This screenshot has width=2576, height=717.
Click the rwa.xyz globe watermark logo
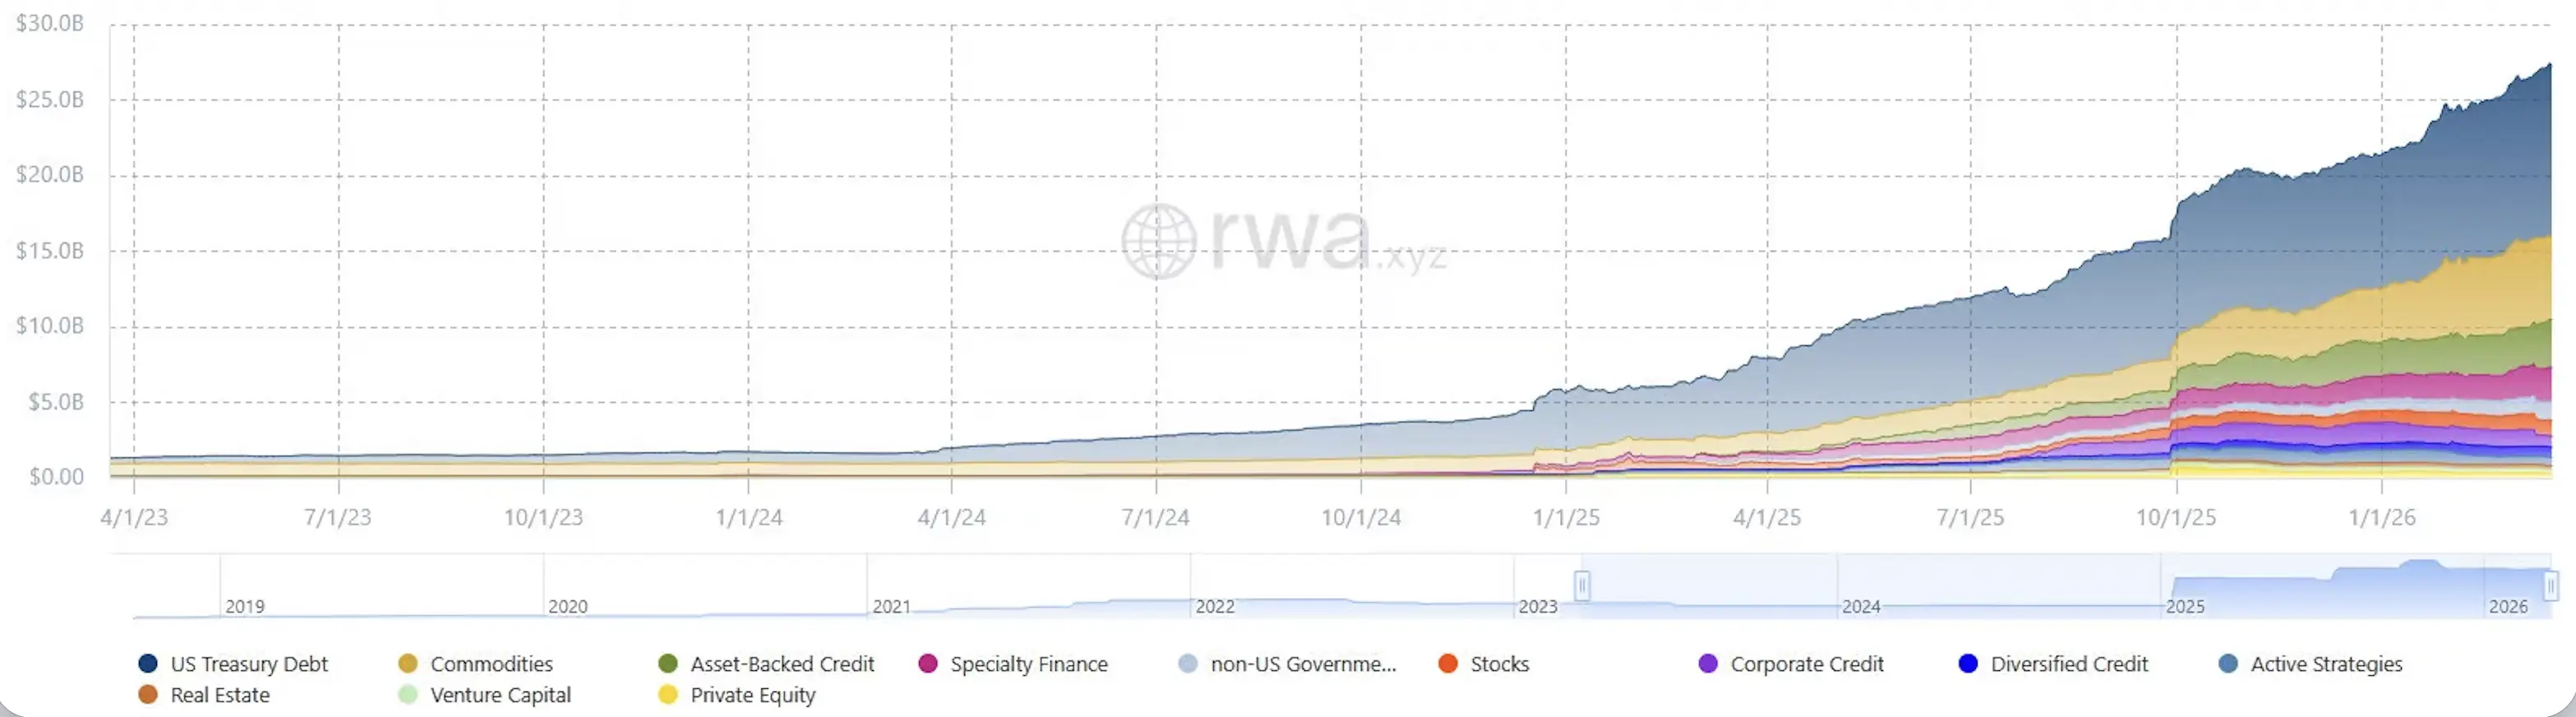pos(1158,241)
